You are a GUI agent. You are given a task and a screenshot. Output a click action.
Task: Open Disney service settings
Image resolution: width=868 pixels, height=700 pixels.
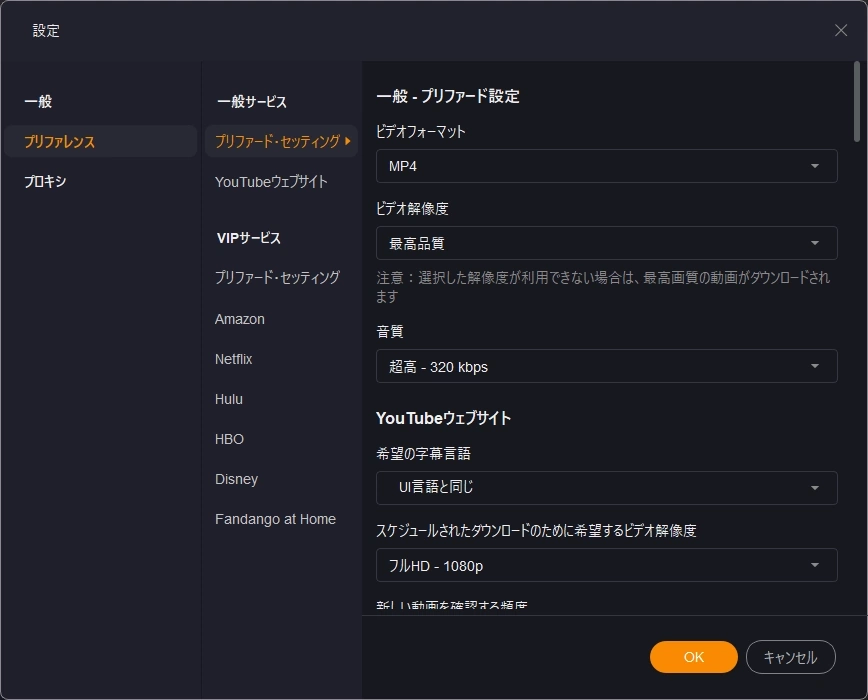point(236,479)
